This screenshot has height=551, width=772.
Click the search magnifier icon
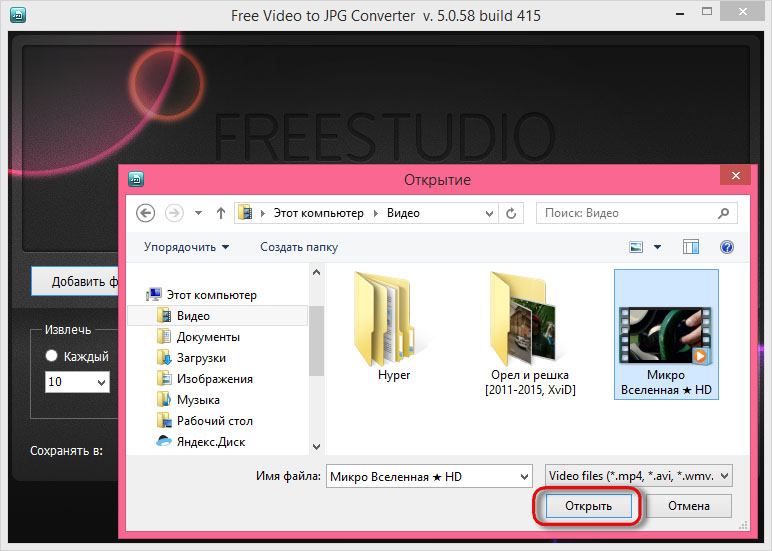[723, 213]
